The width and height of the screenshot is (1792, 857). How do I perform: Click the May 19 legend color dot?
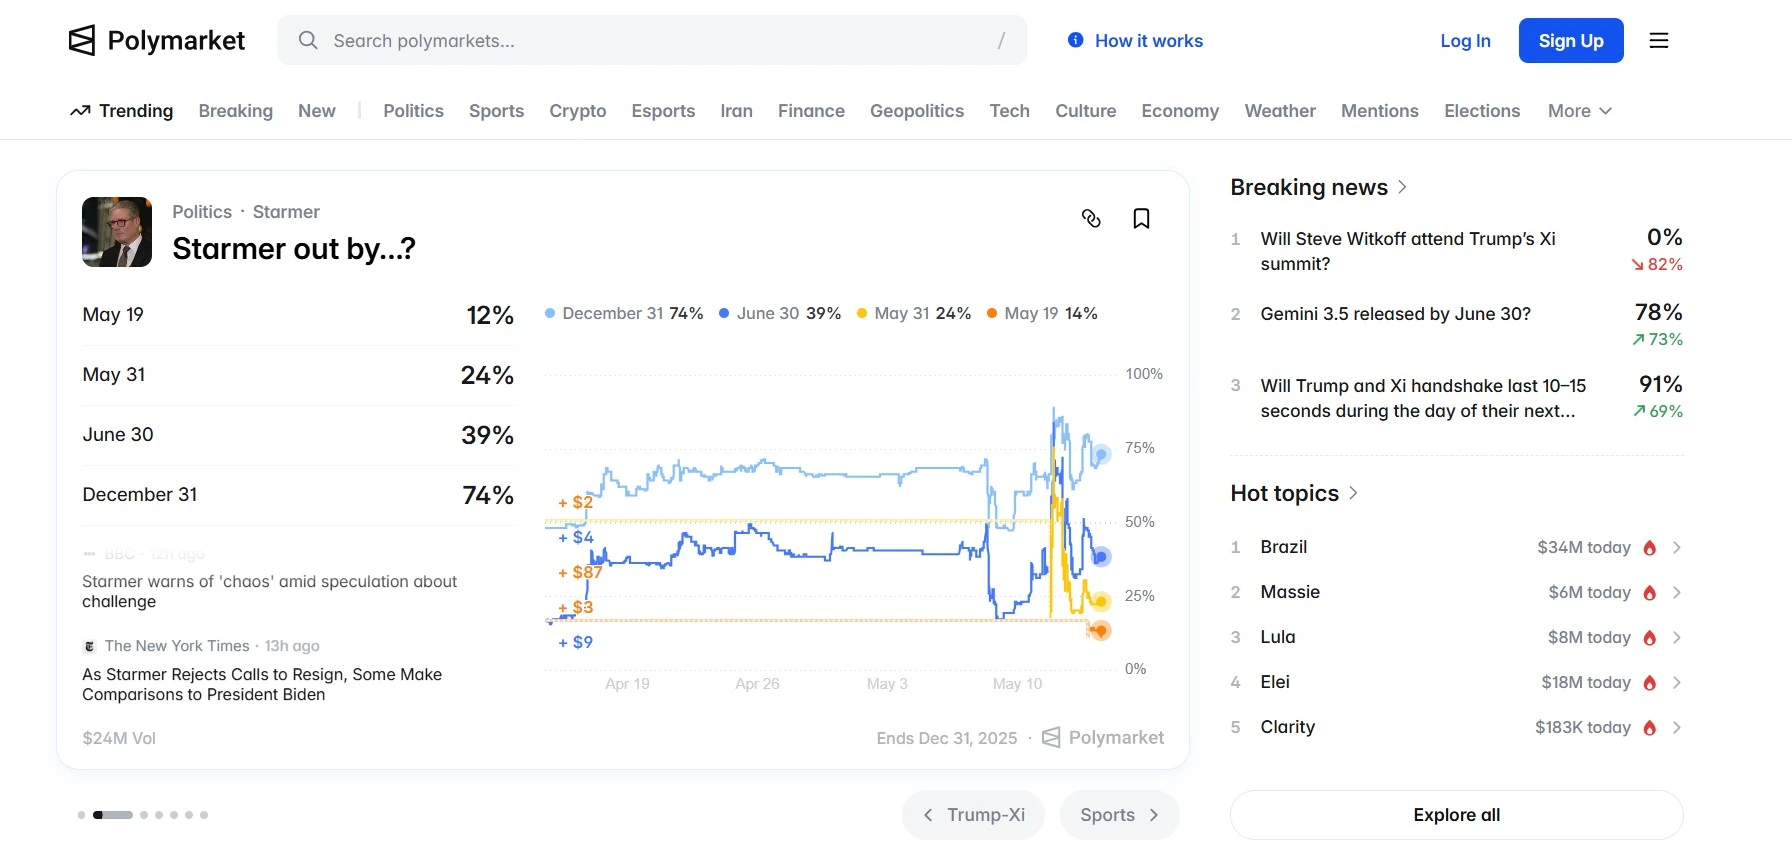[x=992, y=313]
